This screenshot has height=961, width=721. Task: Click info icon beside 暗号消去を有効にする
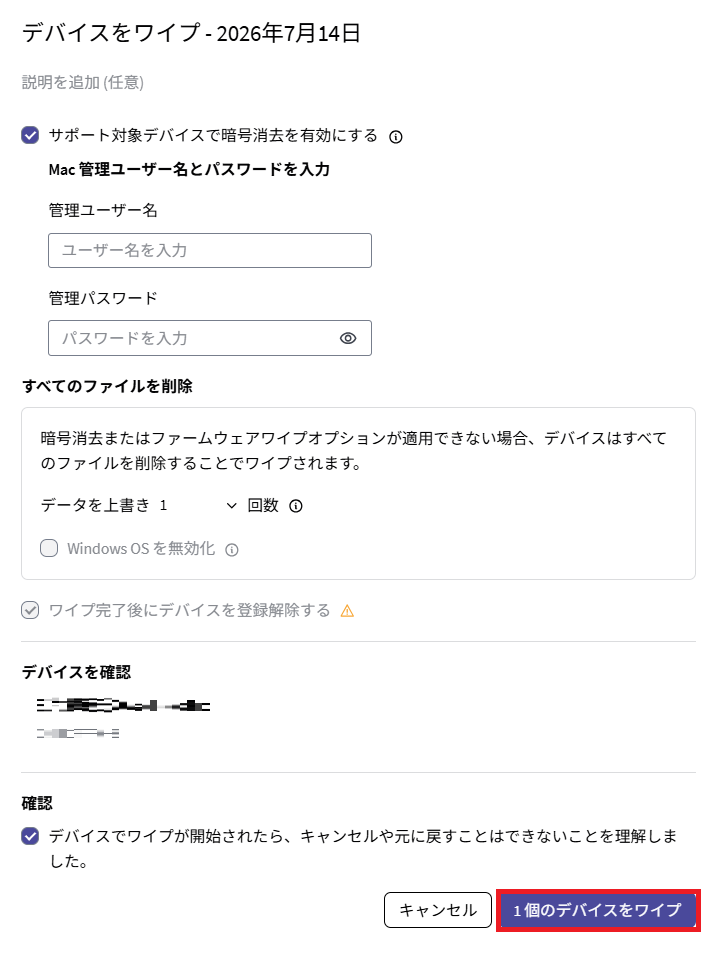click(396, 137)
